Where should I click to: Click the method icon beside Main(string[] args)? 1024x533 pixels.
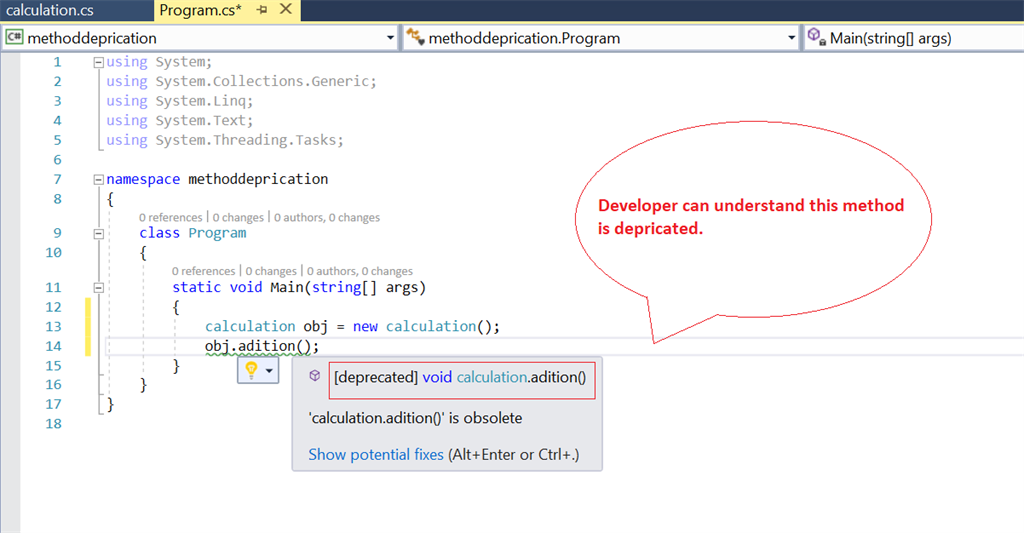816,37
